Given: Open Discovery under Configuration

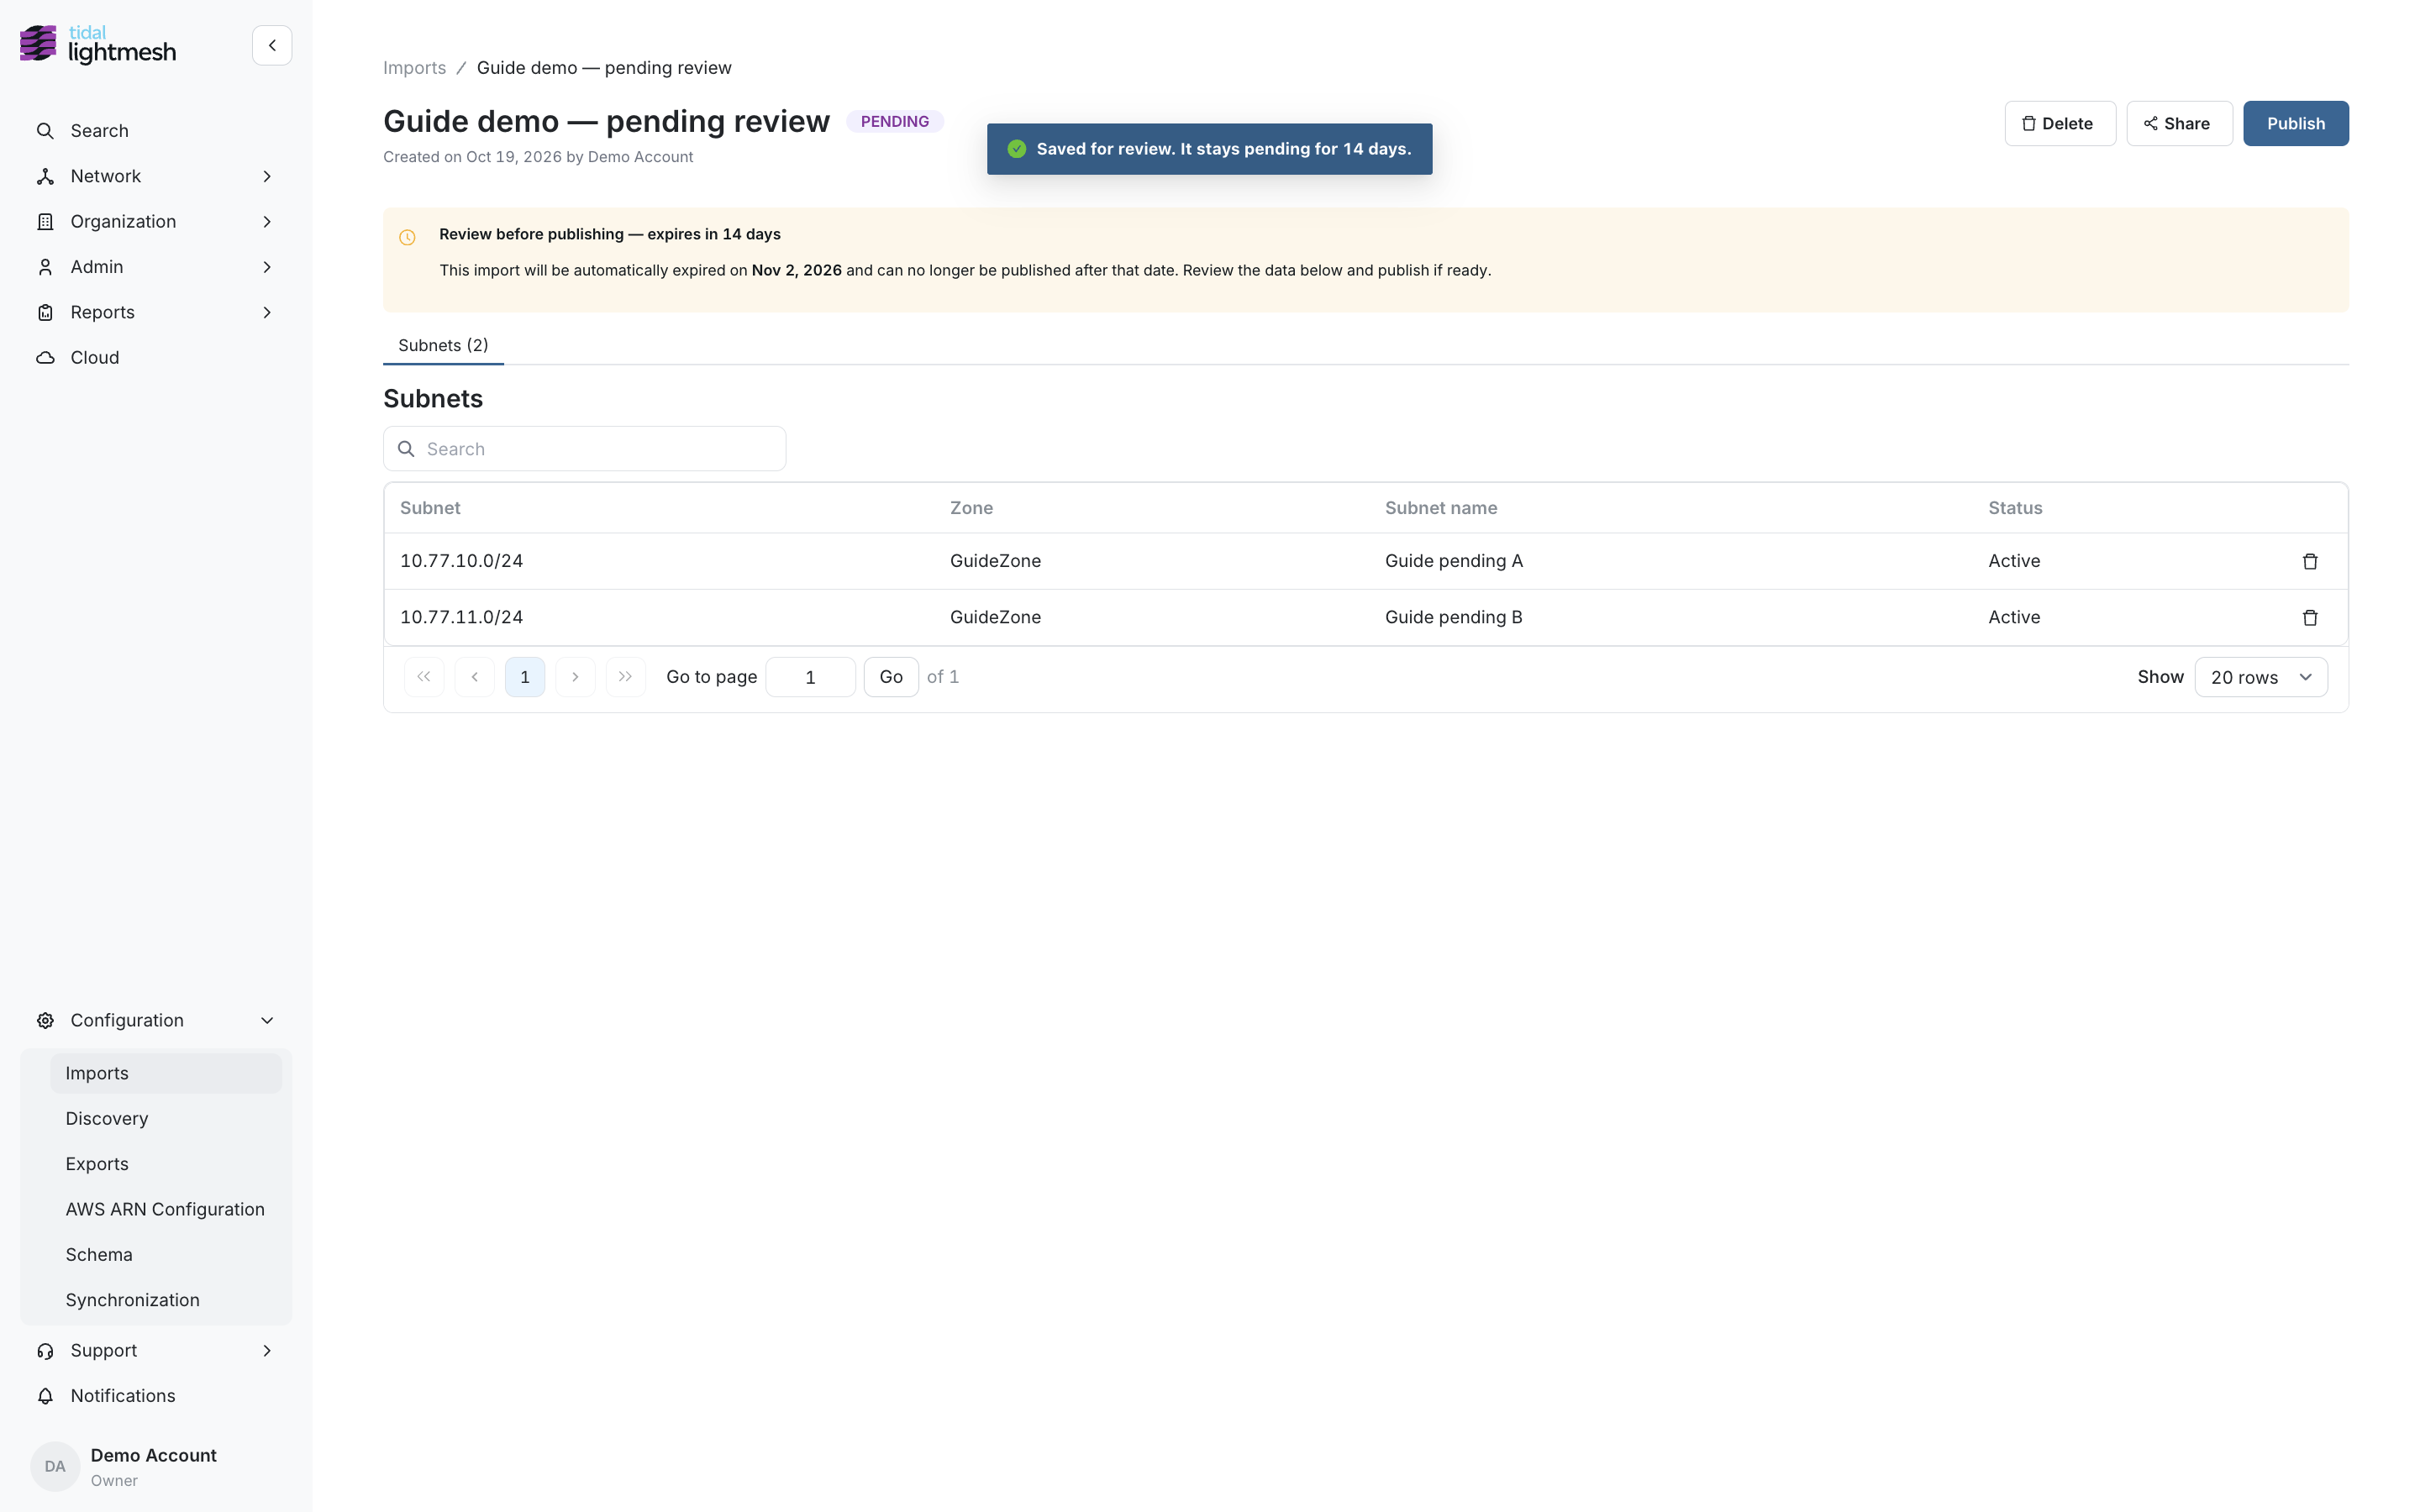Looking at the screenshot, I should (166, 1118).
